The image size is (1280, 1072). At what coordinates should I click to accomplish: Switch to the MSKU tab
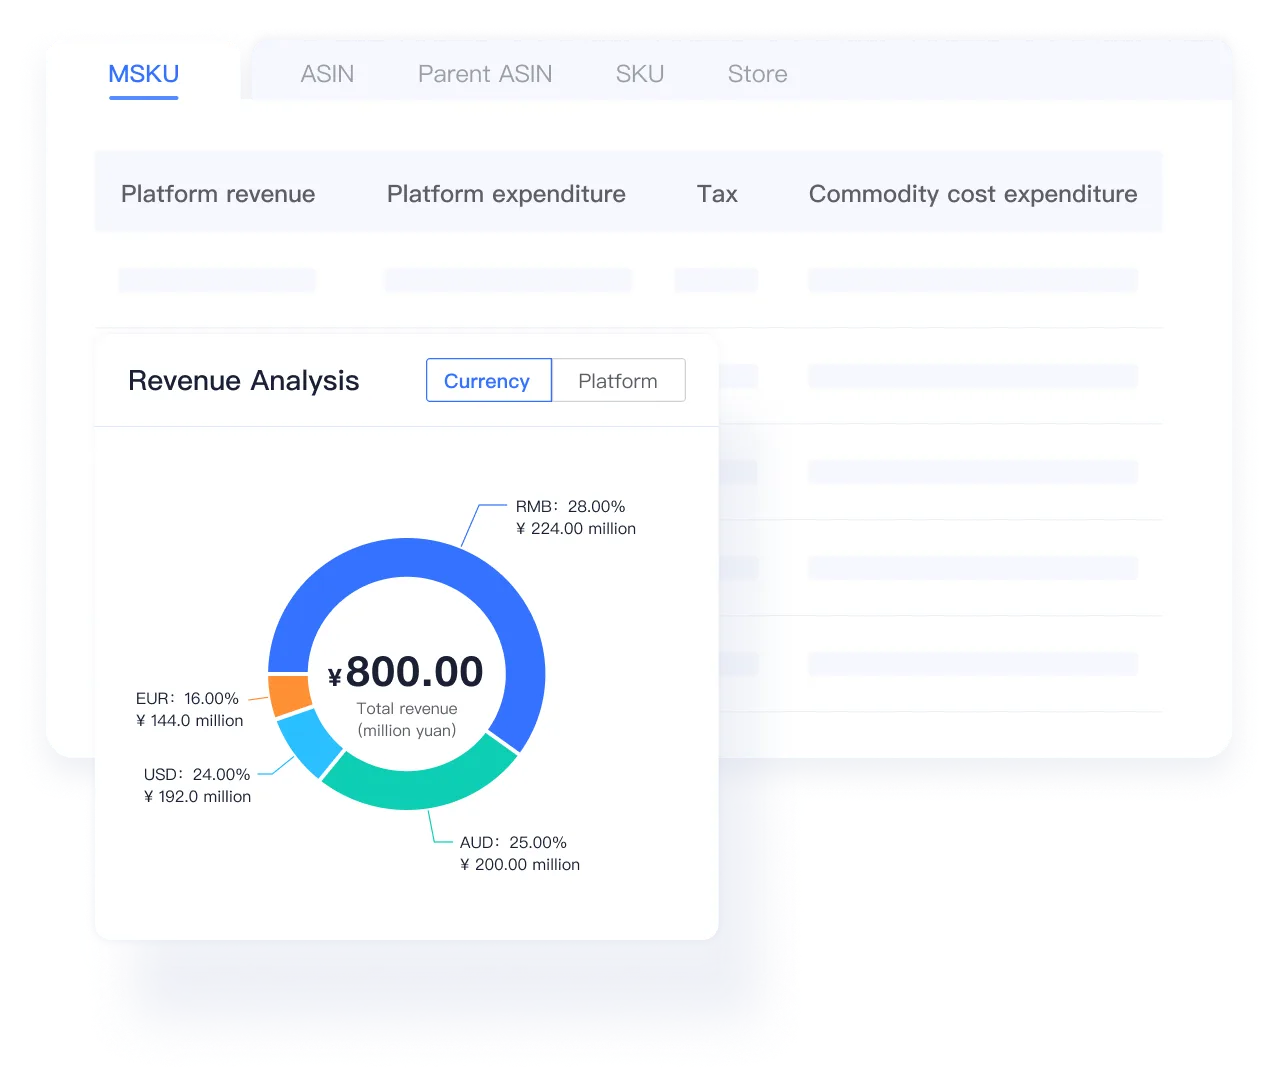coord(143,74)
